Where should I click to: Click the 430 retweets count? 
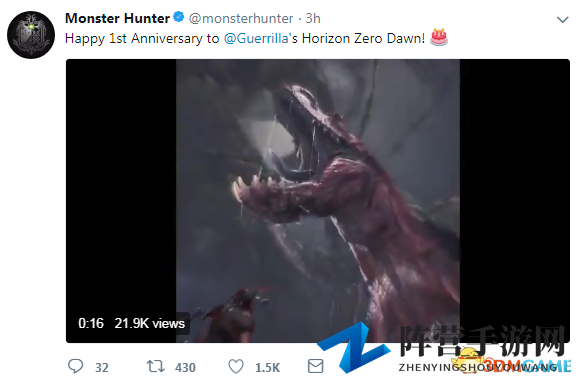[185, 368]
